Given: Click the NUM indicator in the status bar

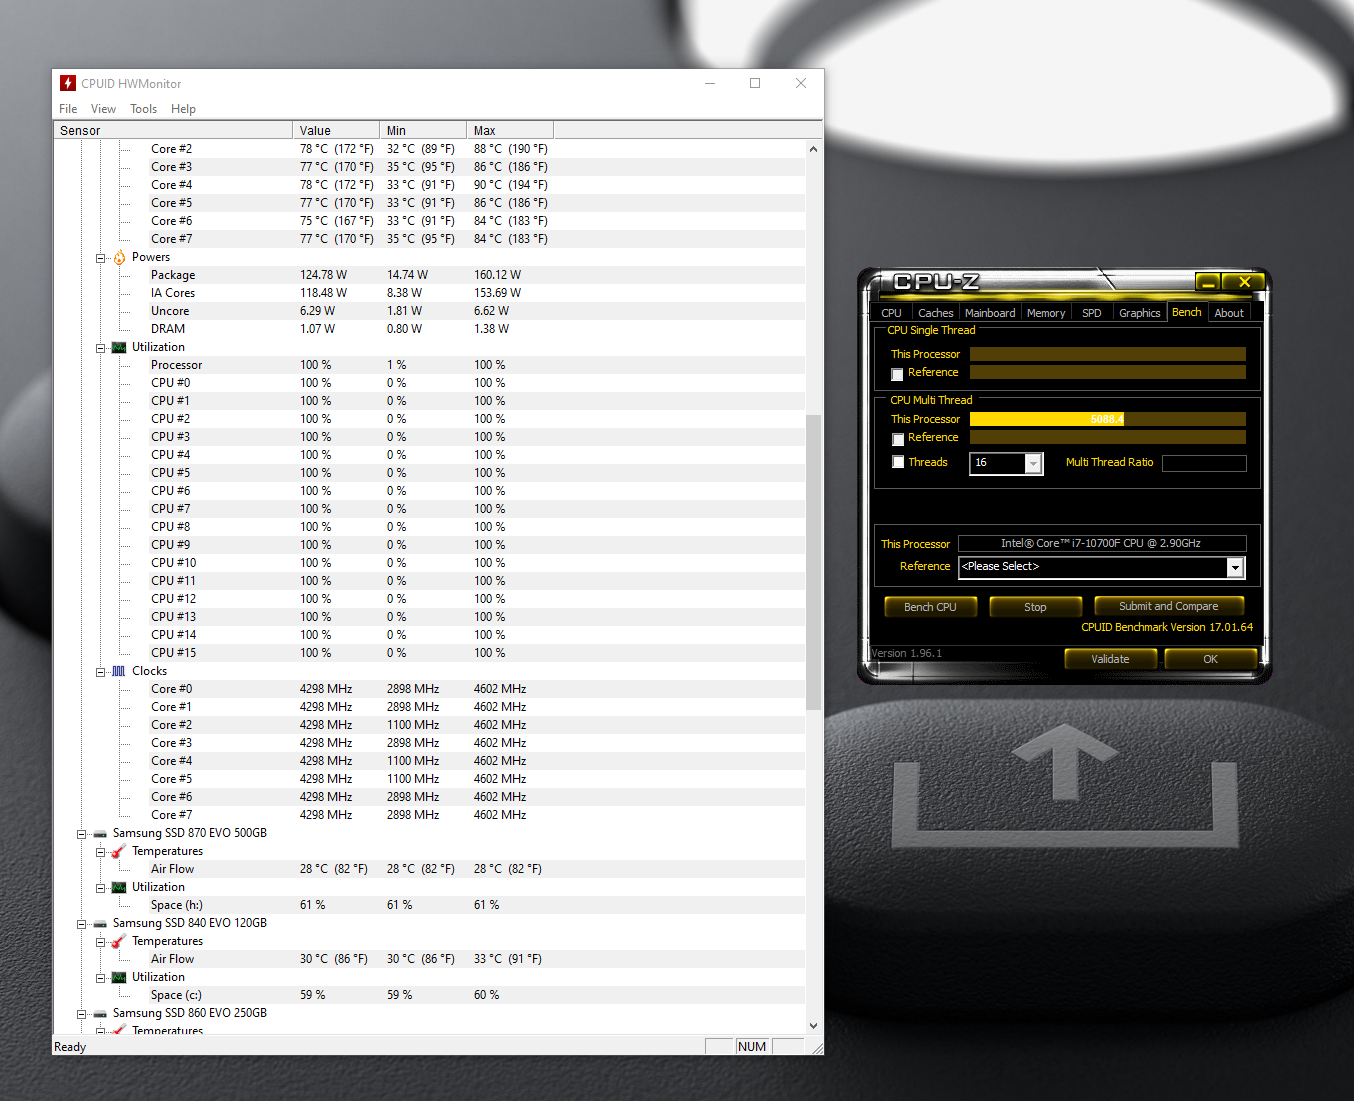Looking at the screenshot, I should (x=752, y=1046).
